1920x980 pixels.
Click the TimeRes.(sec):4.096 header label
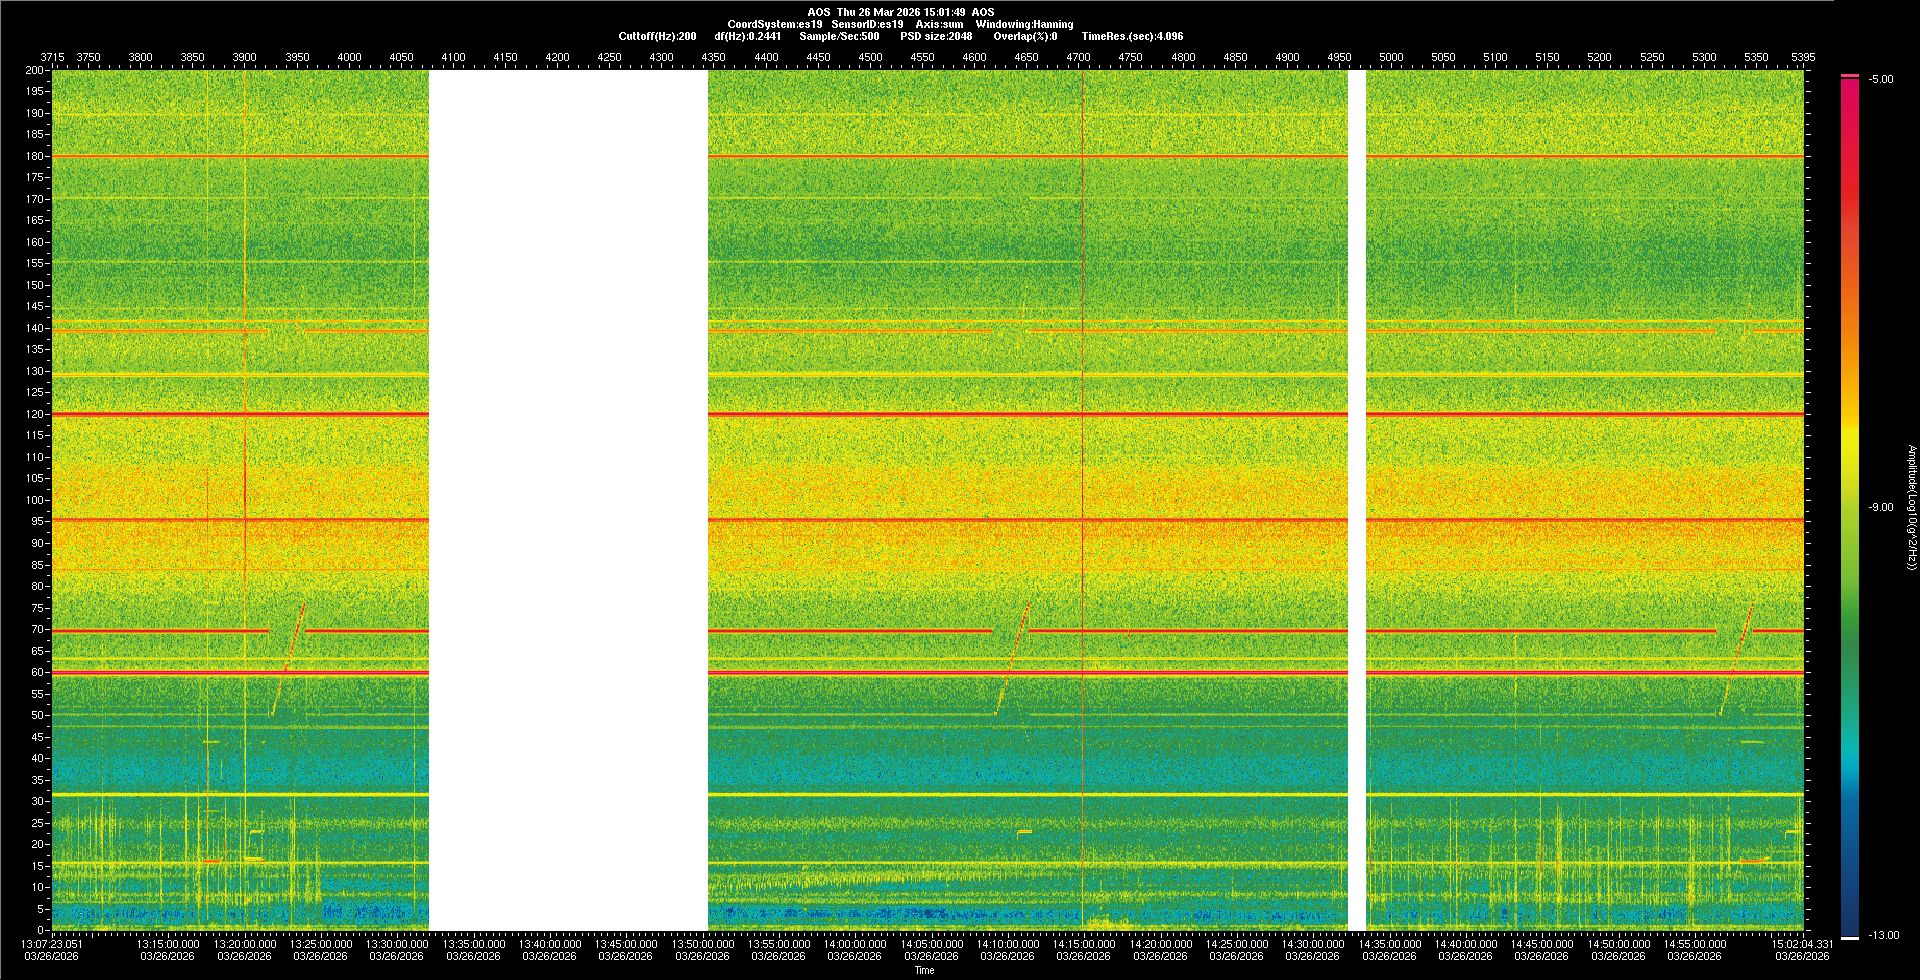pos(1132,36)
